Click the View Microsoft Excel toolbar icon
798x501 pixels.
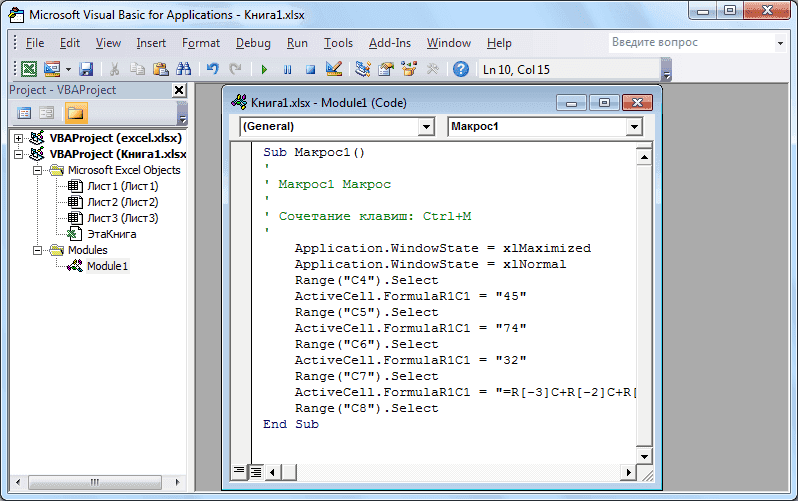pyautogui.click(x=29, y=70)
